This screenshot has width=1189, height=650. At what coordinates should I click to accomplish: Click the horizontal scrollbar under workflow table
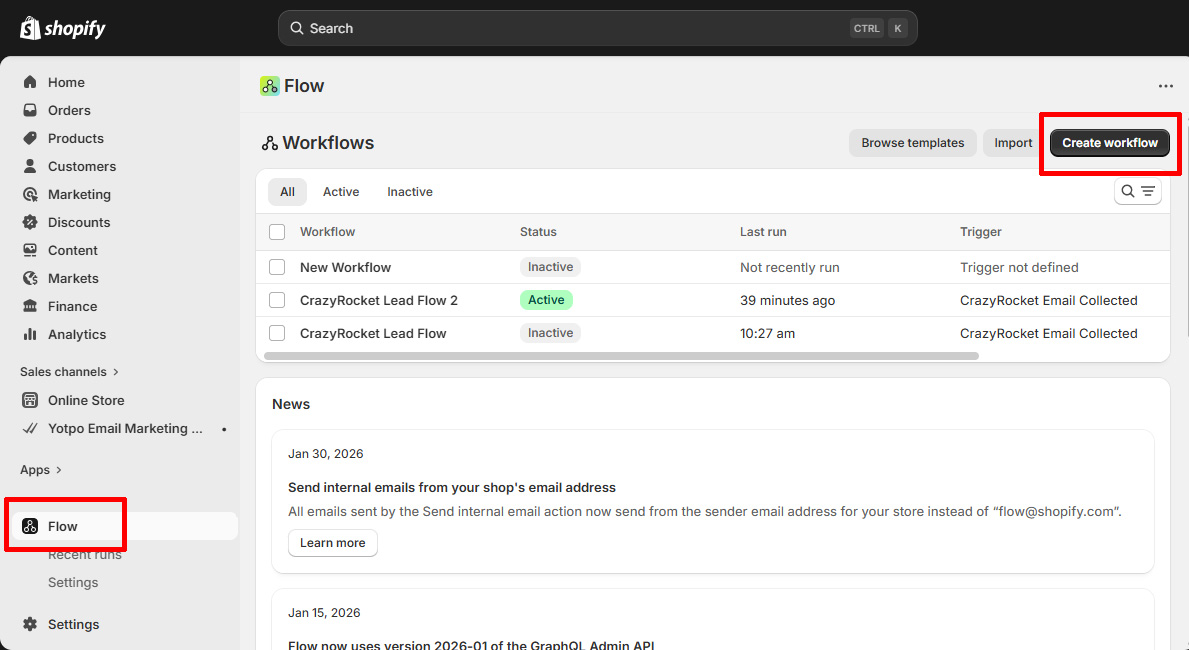(620, 356)
